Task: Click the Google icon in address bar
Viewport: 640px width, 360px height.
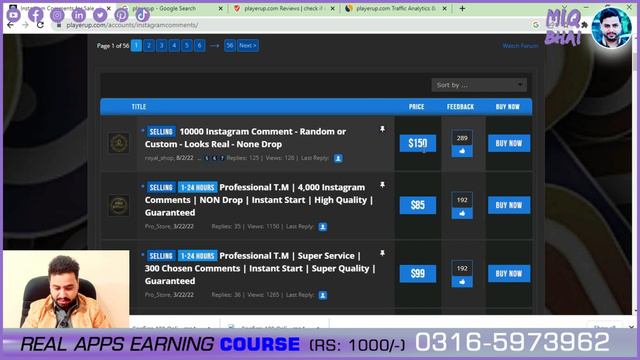Action: [536, 25]
